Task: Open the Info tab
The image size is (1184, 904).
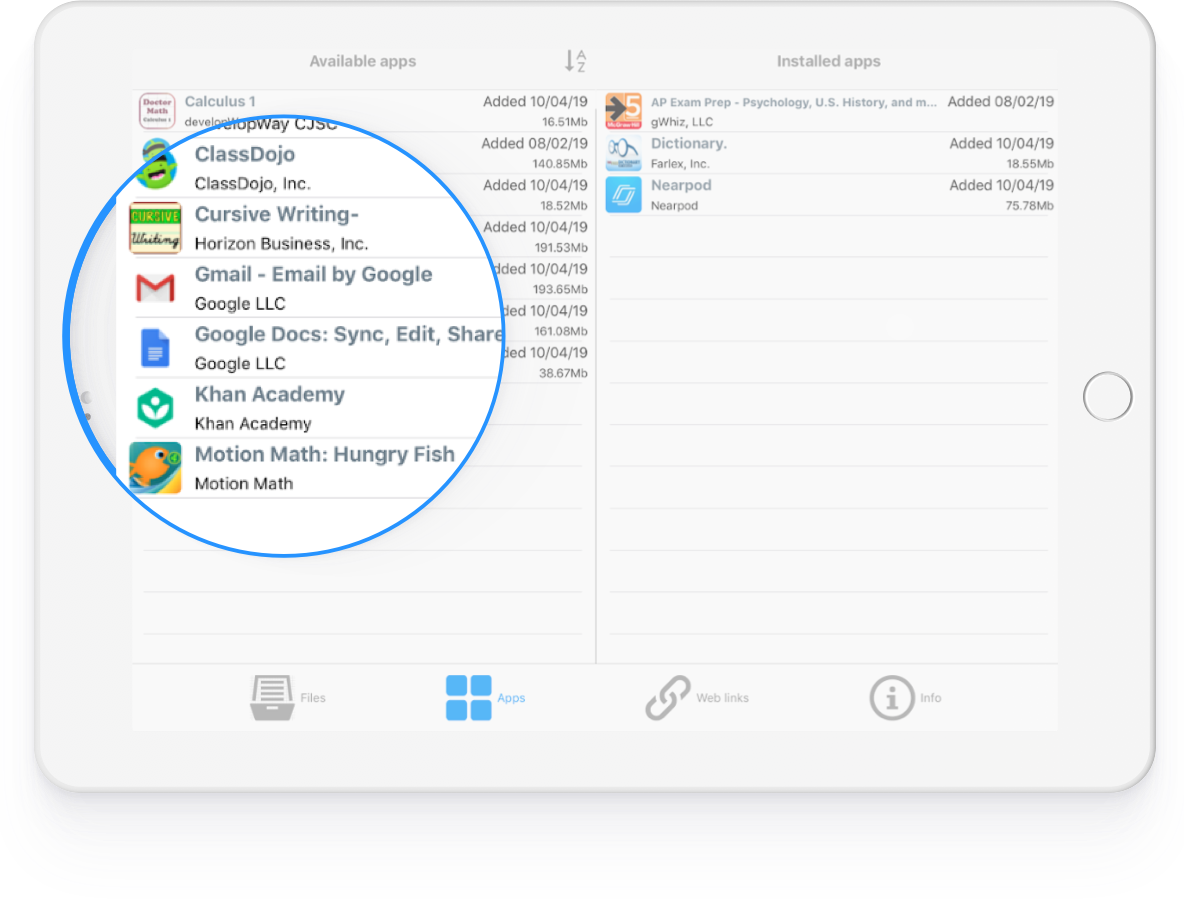Action: pos(905,698)
